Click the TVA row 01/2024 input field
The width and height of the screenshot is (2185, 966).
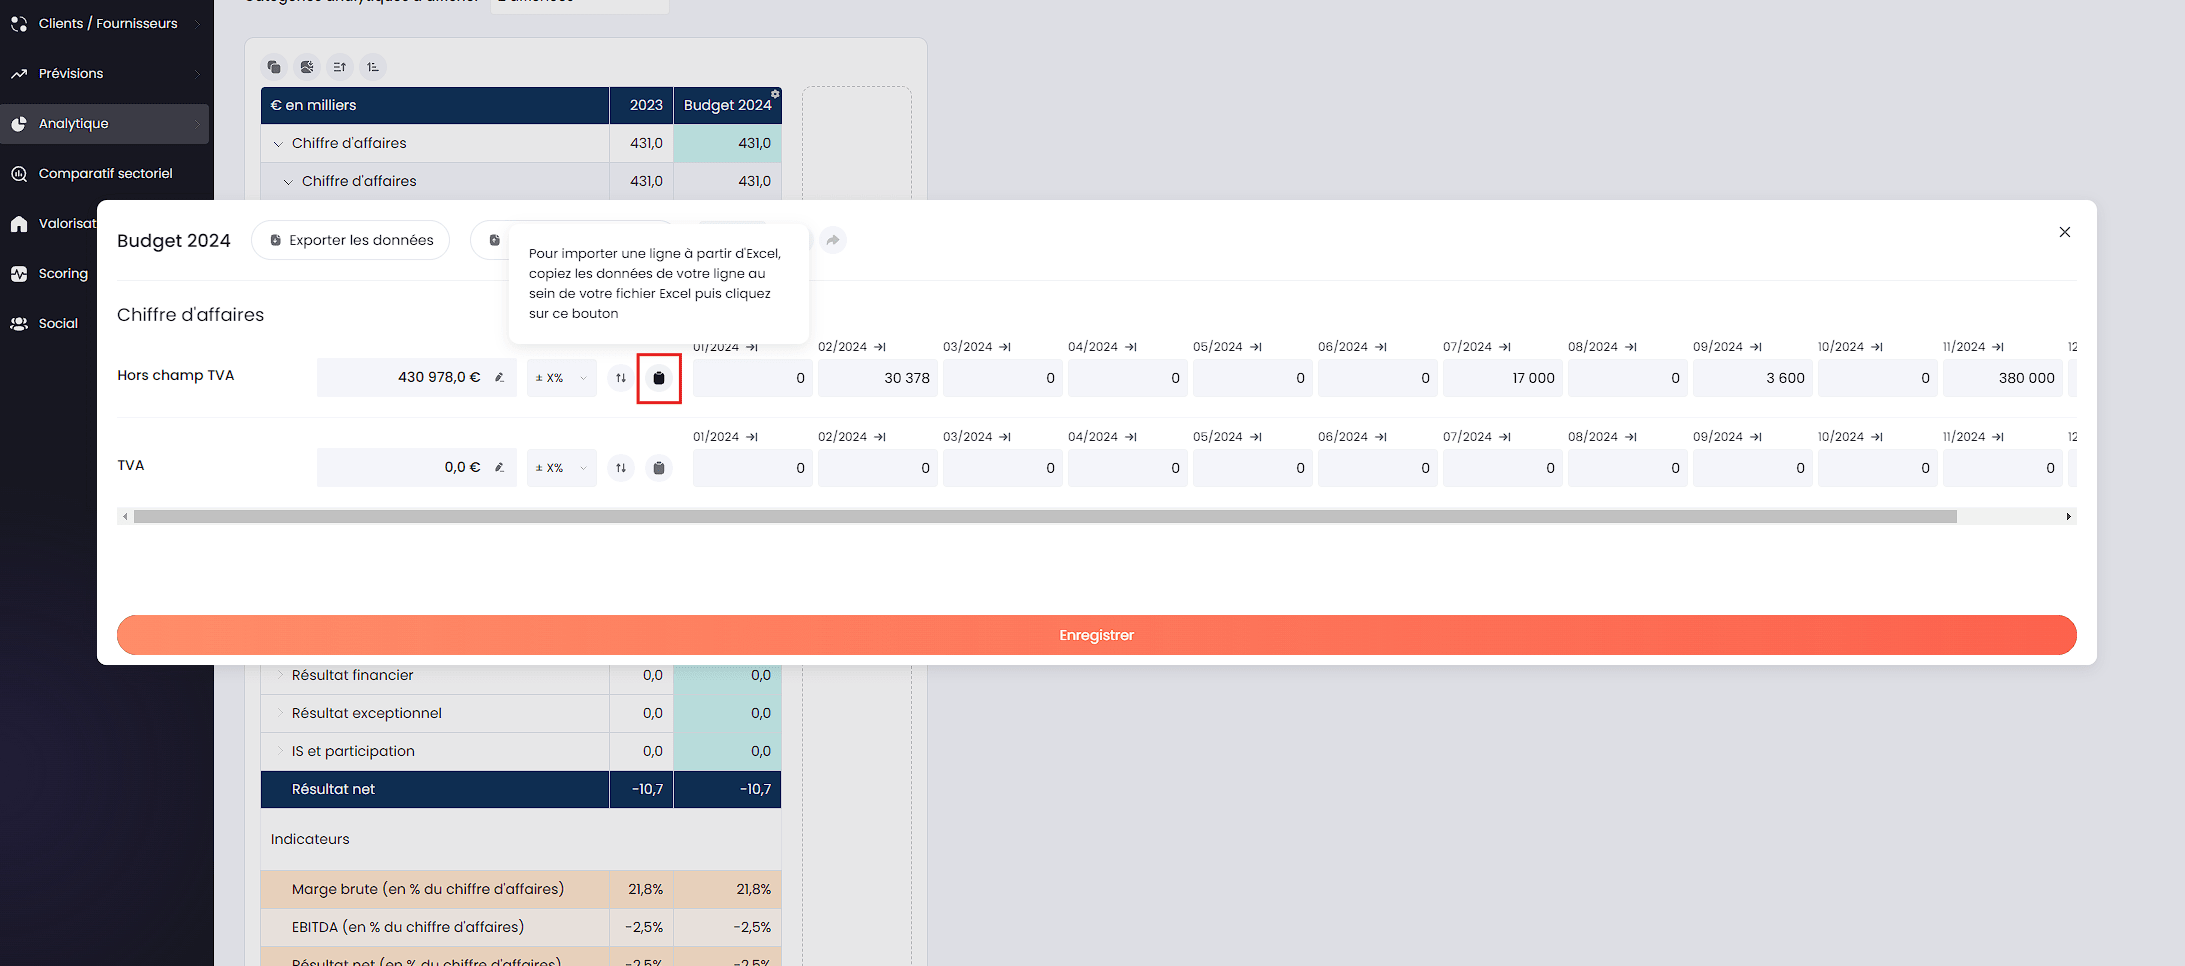pyautogui.click(x=753, y=468)
